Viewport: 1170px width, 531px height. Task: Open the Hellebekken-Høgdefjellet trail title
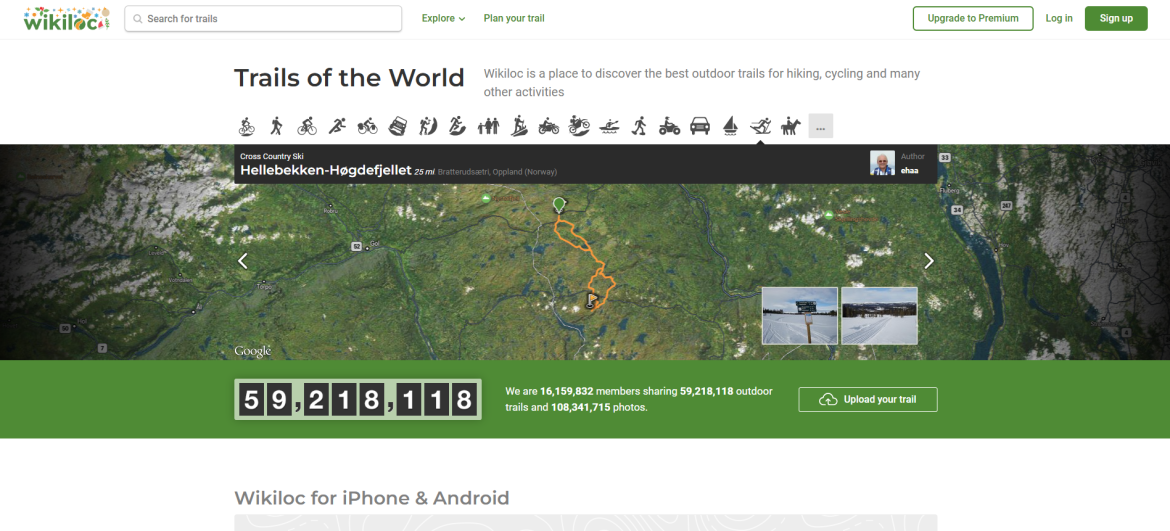325,170
